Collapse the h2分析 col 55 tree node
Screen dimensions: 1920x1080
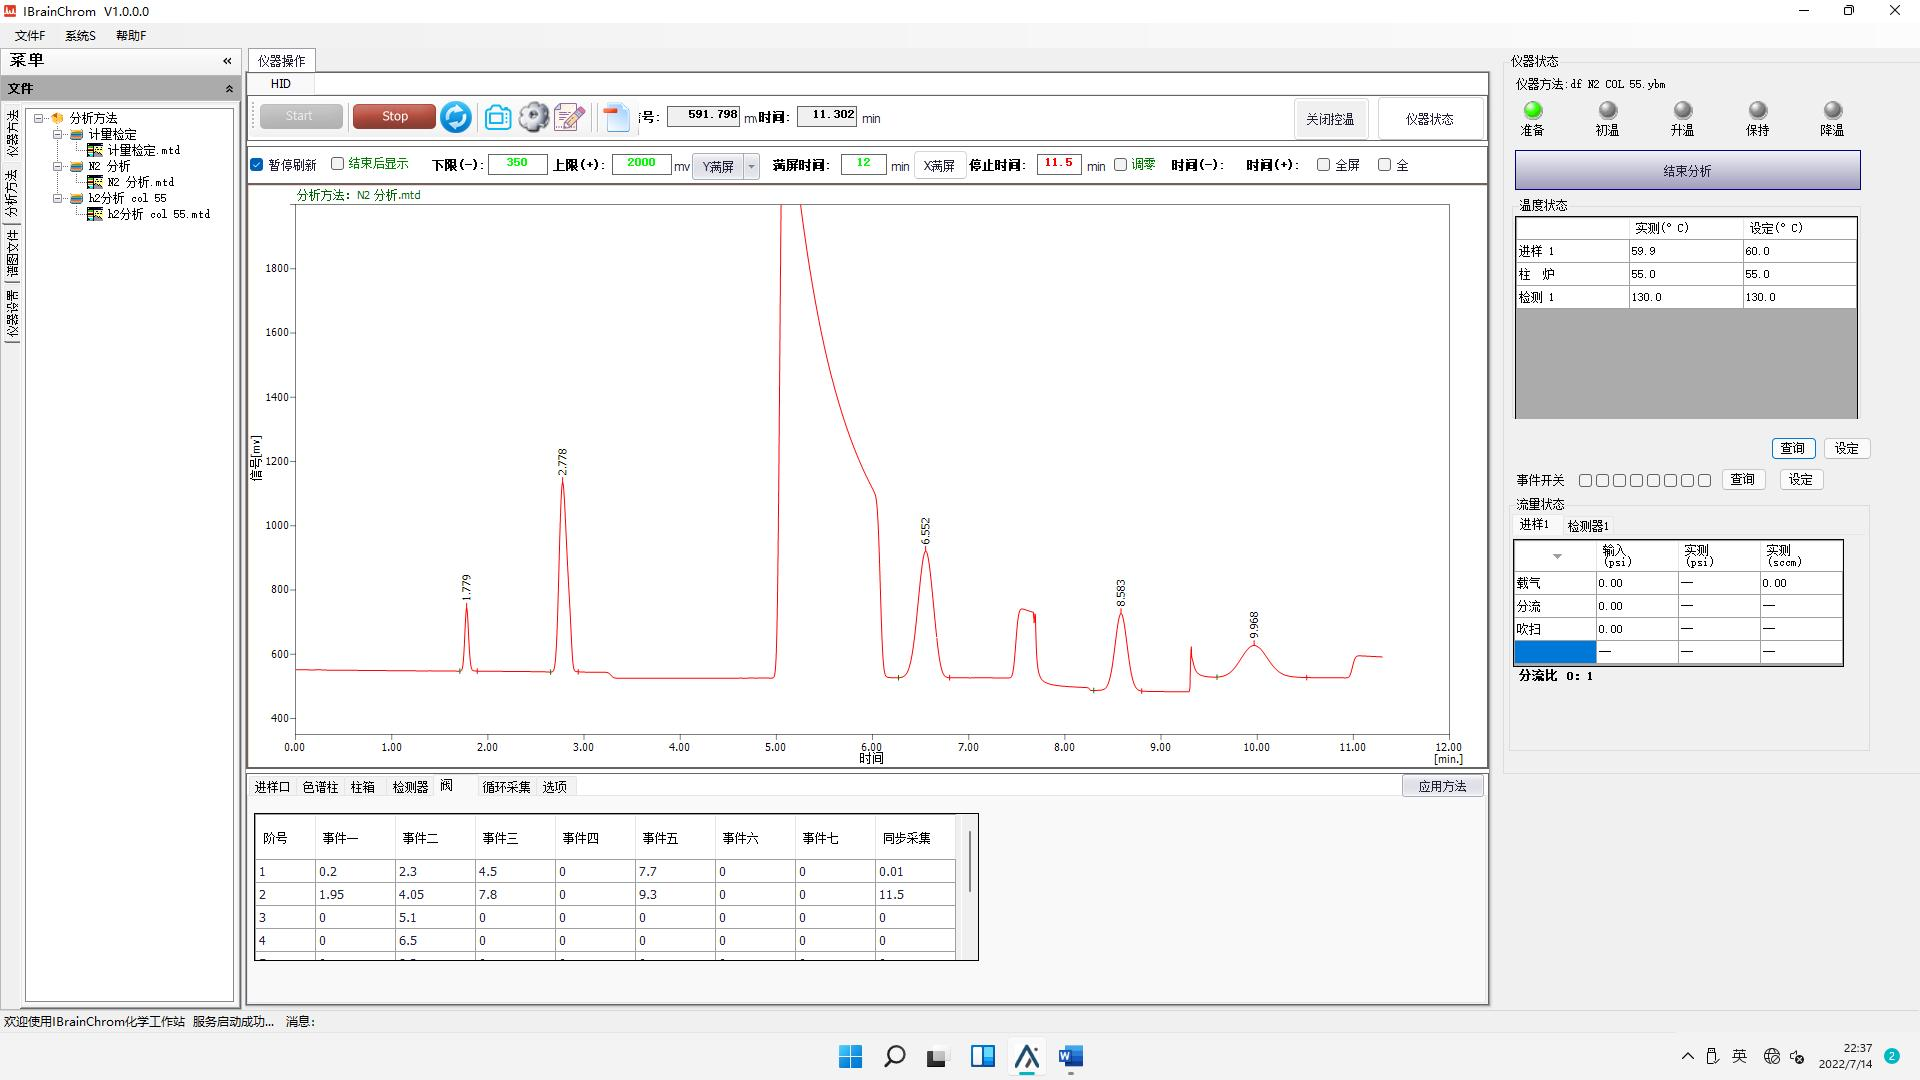tap(58, 198)
